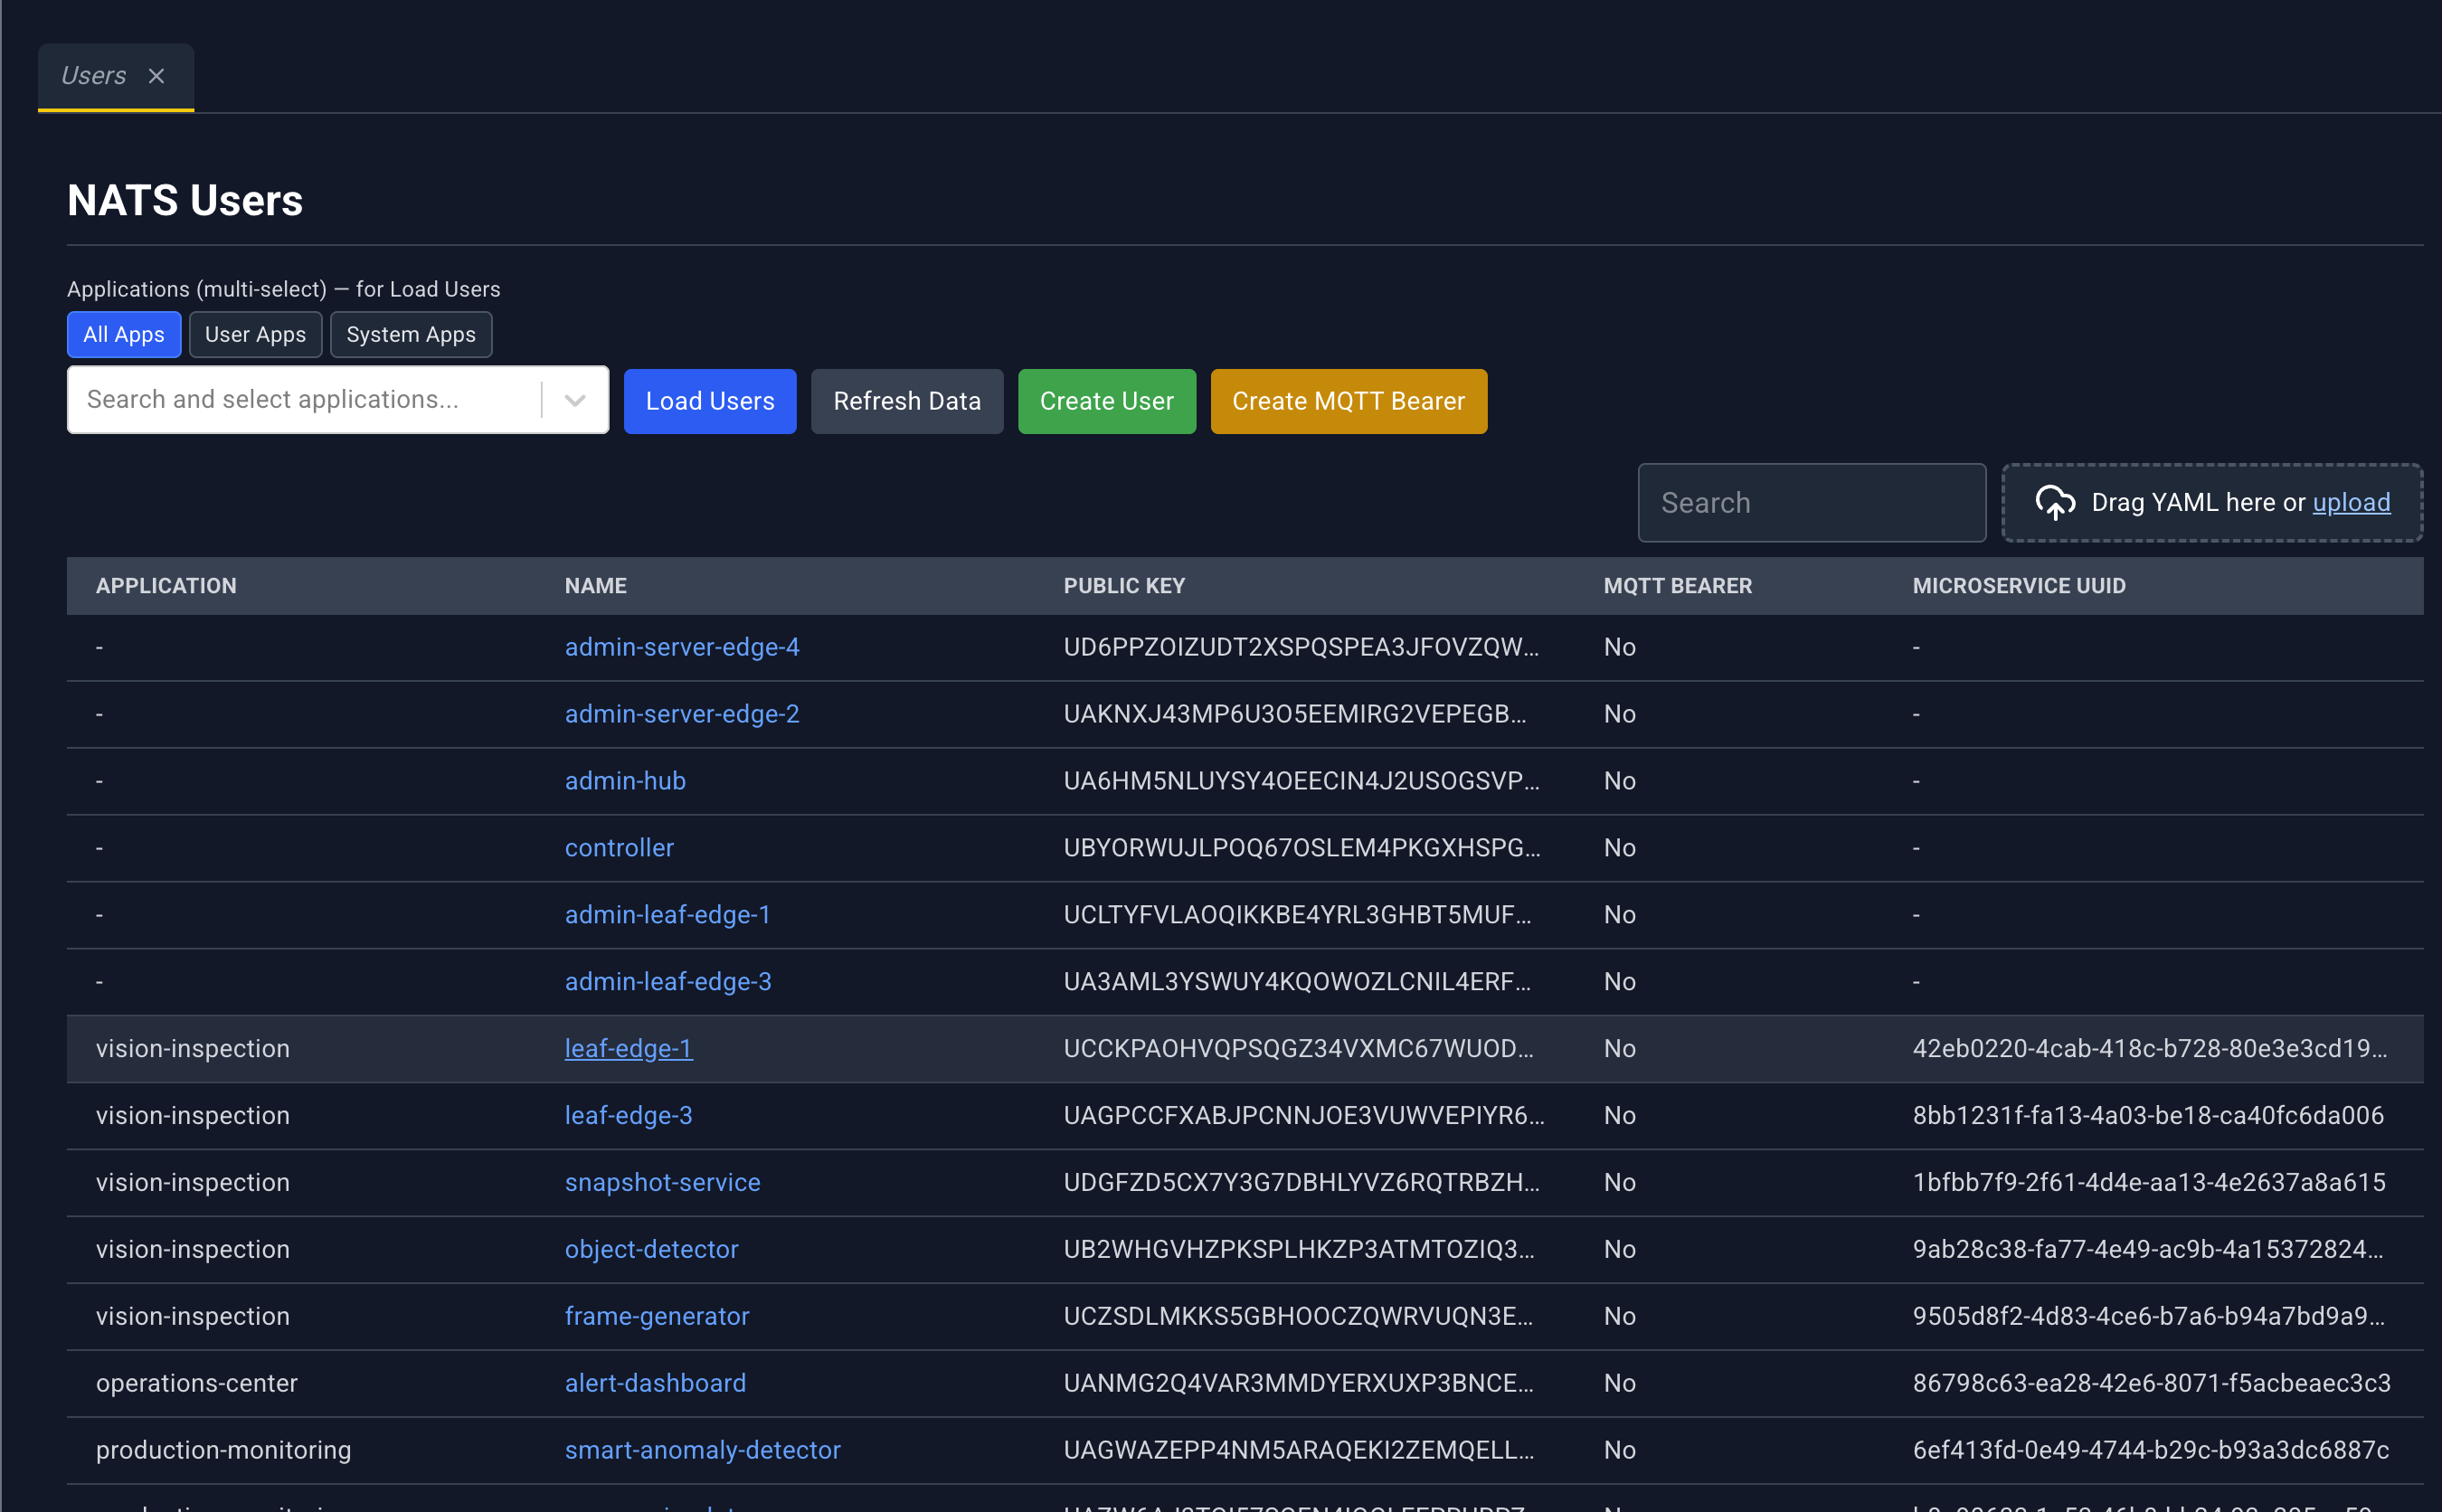This screenshot has width=2442, height=1512.
Task: Sort by the MICROSERVICE UUID column header
Action: (x=2019, y=586)
